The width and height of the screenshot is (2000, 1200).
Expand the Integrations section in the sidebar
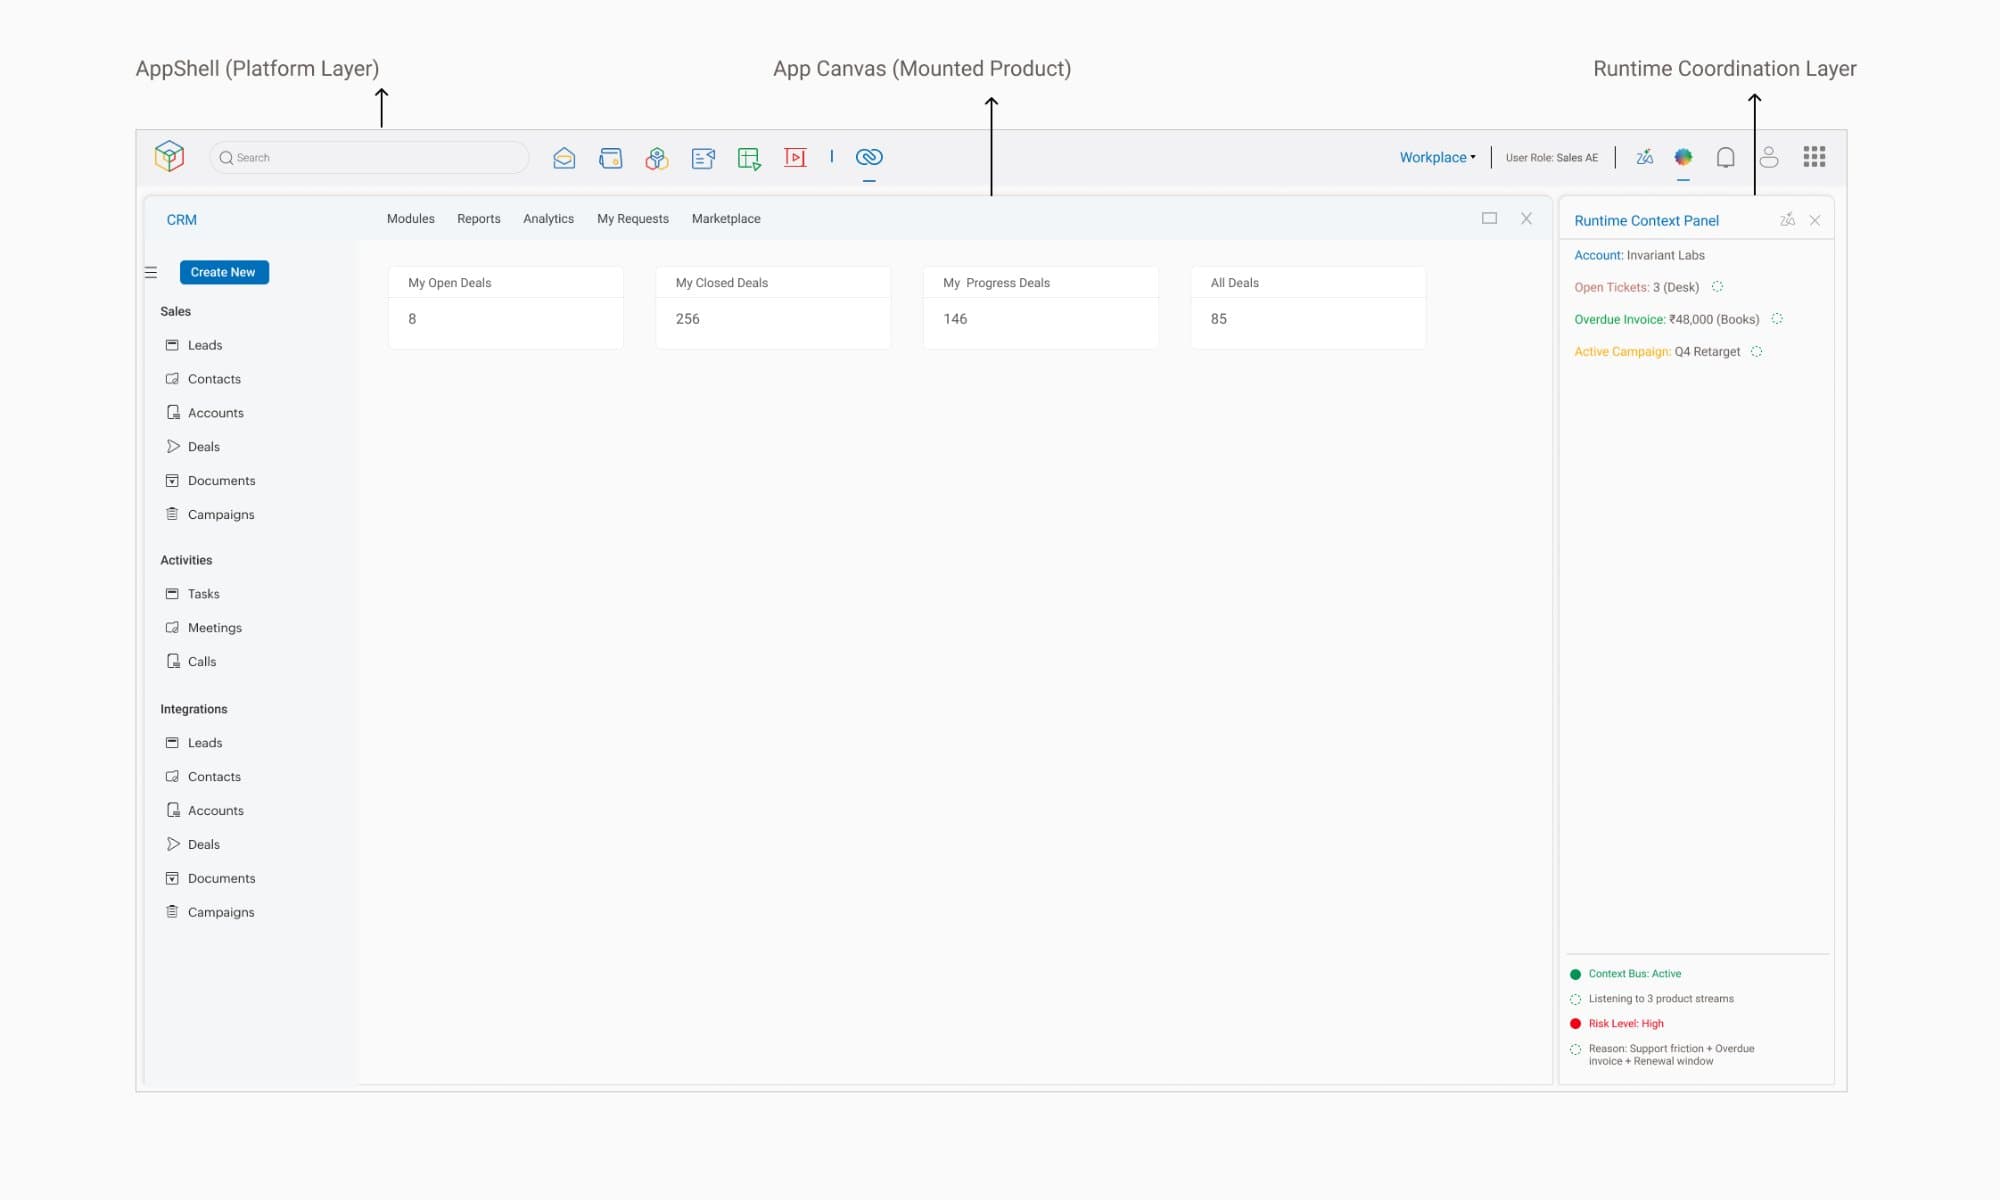click(x=193, y=708)
